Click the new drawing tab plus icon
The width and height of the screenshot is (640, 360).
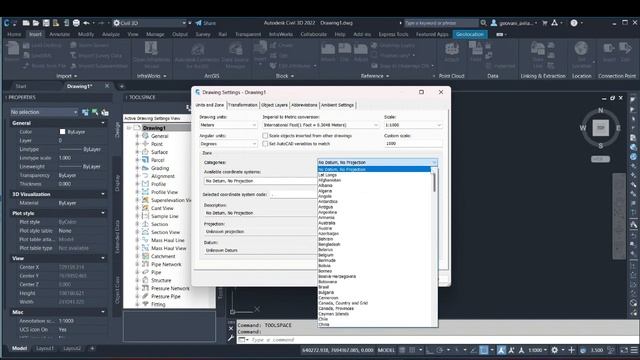[x=122, y=86]
